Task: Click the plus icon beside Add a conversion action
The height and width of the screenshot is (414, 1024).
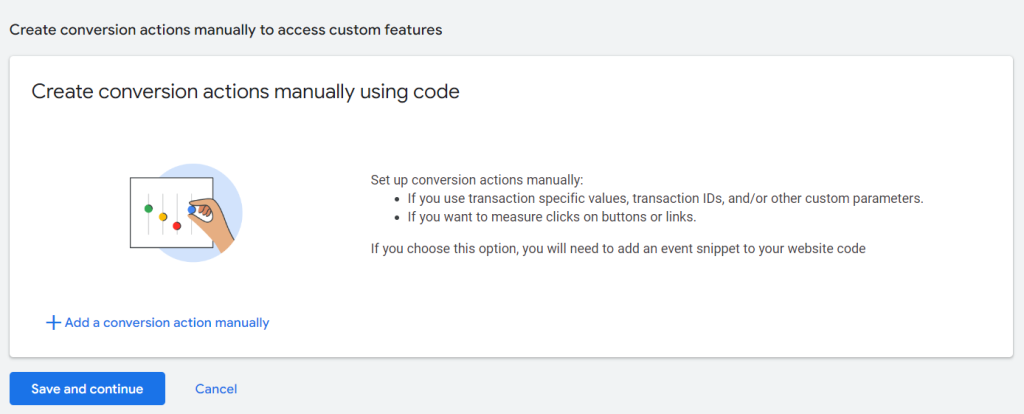Action: [x=53, y=323]
